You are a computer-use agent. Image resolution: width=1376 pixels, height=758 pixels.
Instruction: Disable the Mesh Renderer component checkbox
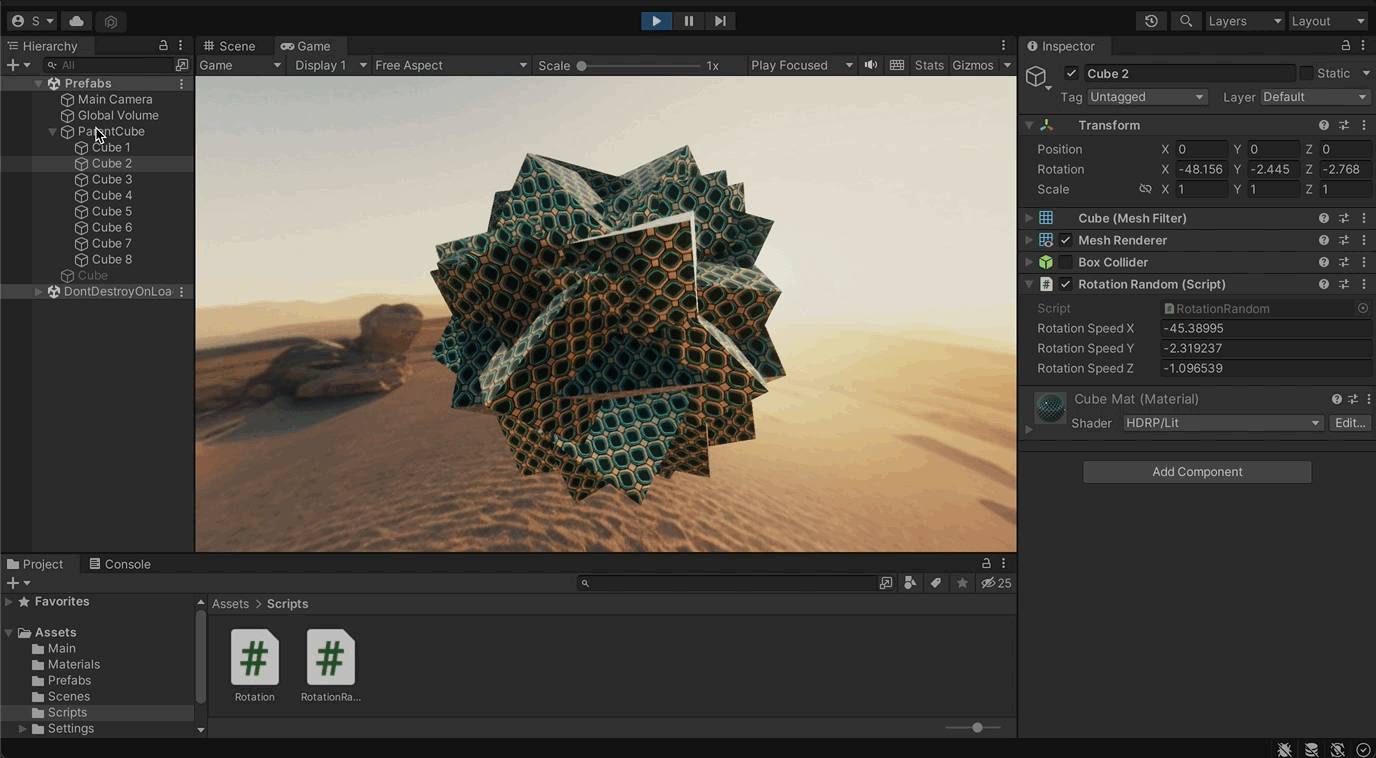point(1066,240)
